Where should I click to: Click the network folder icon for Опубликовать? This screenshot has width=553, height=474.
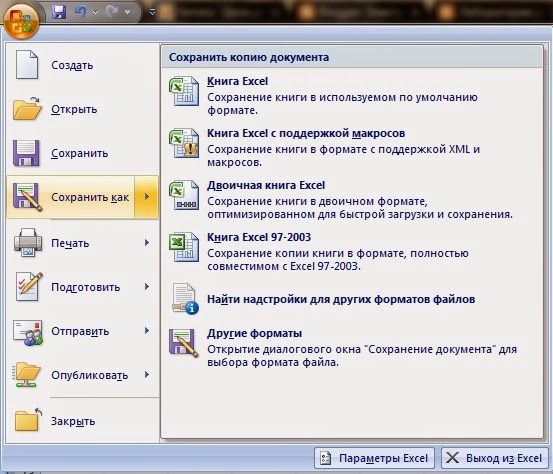pos(27,375)
